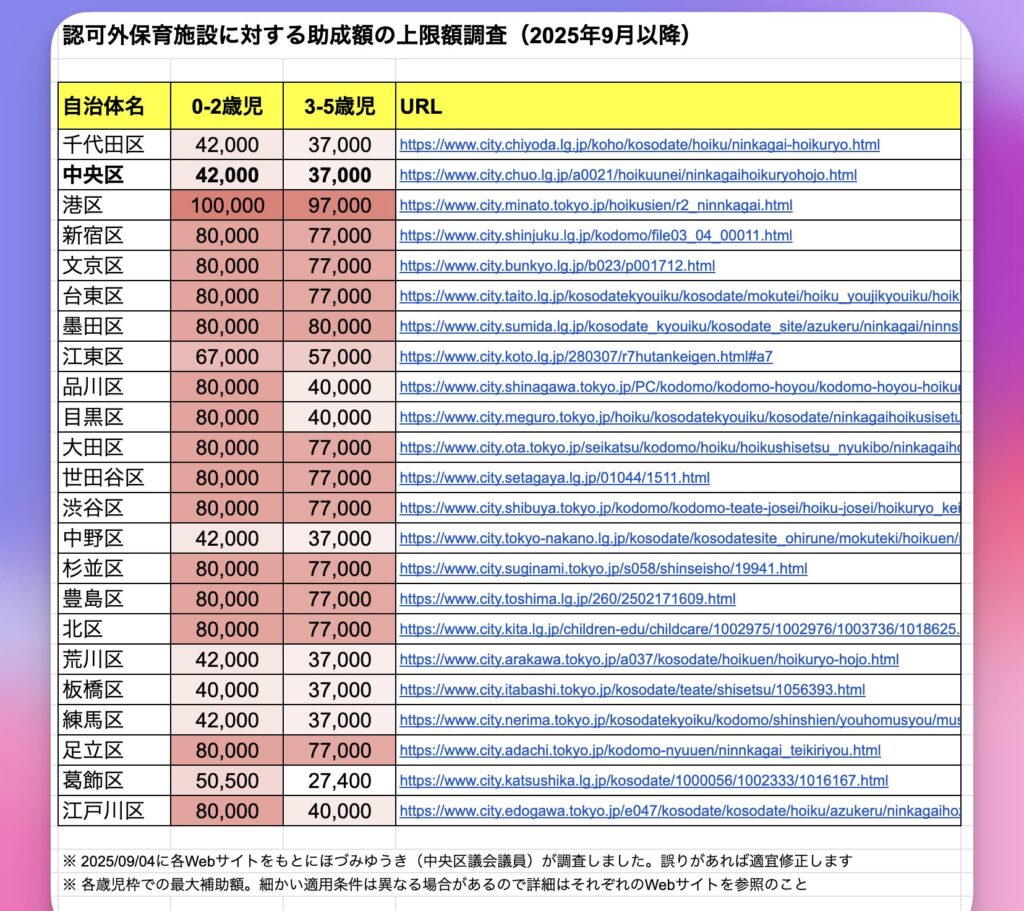The width and height of the screenshot is (1024, 911).
Task: Select the URL column header cell
Action: (x=678, y=106)
